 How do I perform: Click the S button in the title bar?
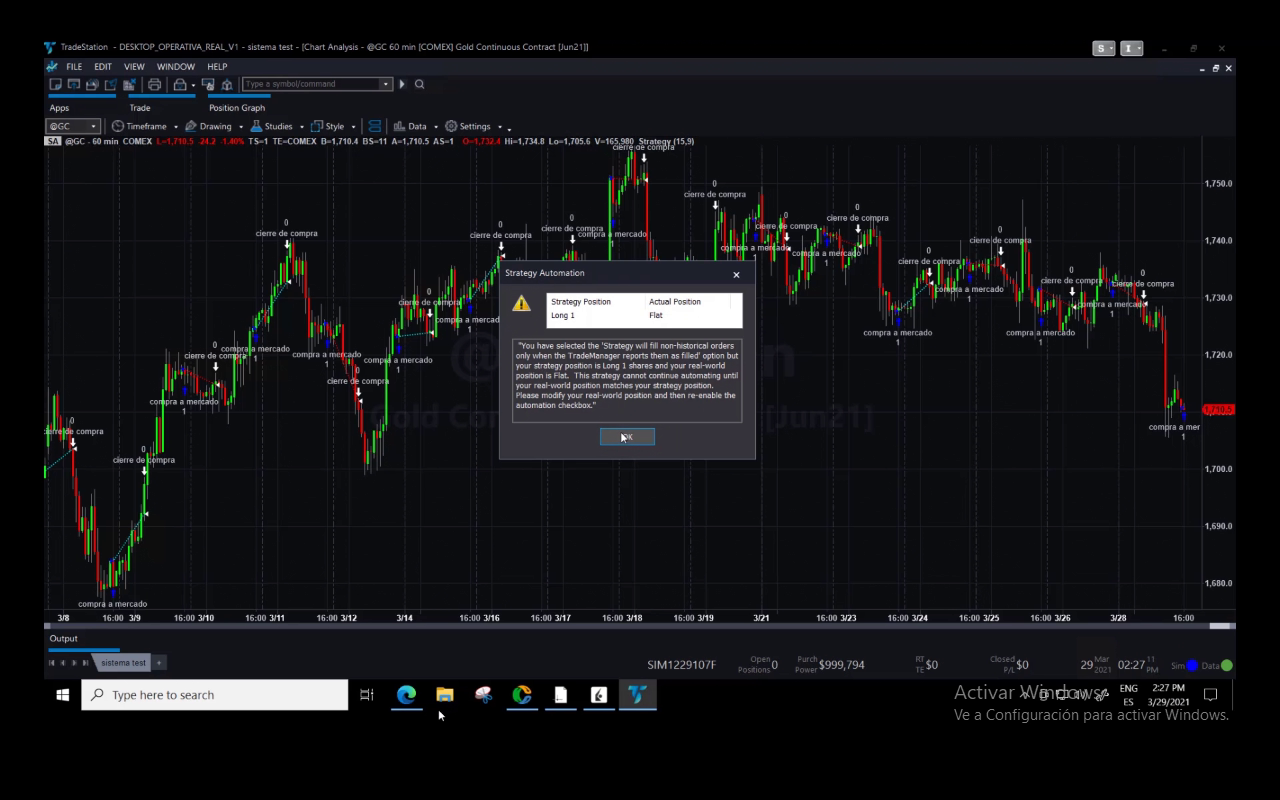[x=1103, y=48]
